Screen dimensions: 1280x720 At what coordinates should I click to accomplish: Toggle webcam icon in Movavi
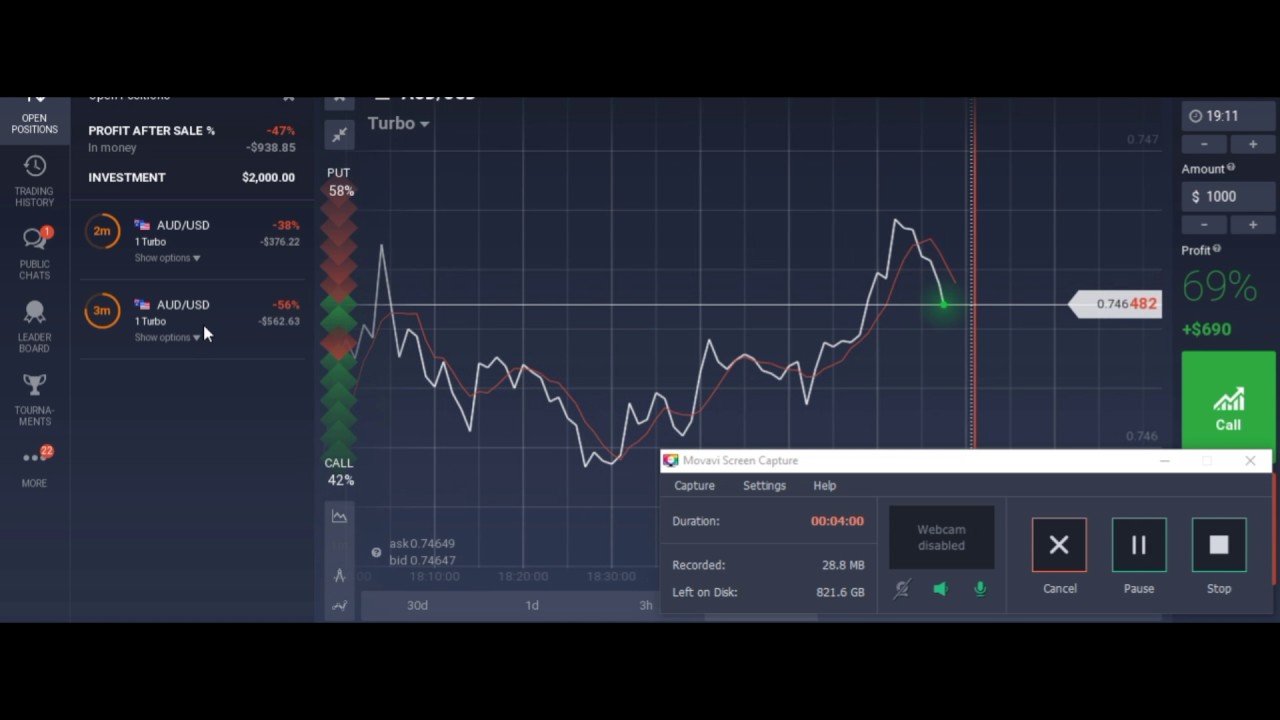(x=901, y=589)
